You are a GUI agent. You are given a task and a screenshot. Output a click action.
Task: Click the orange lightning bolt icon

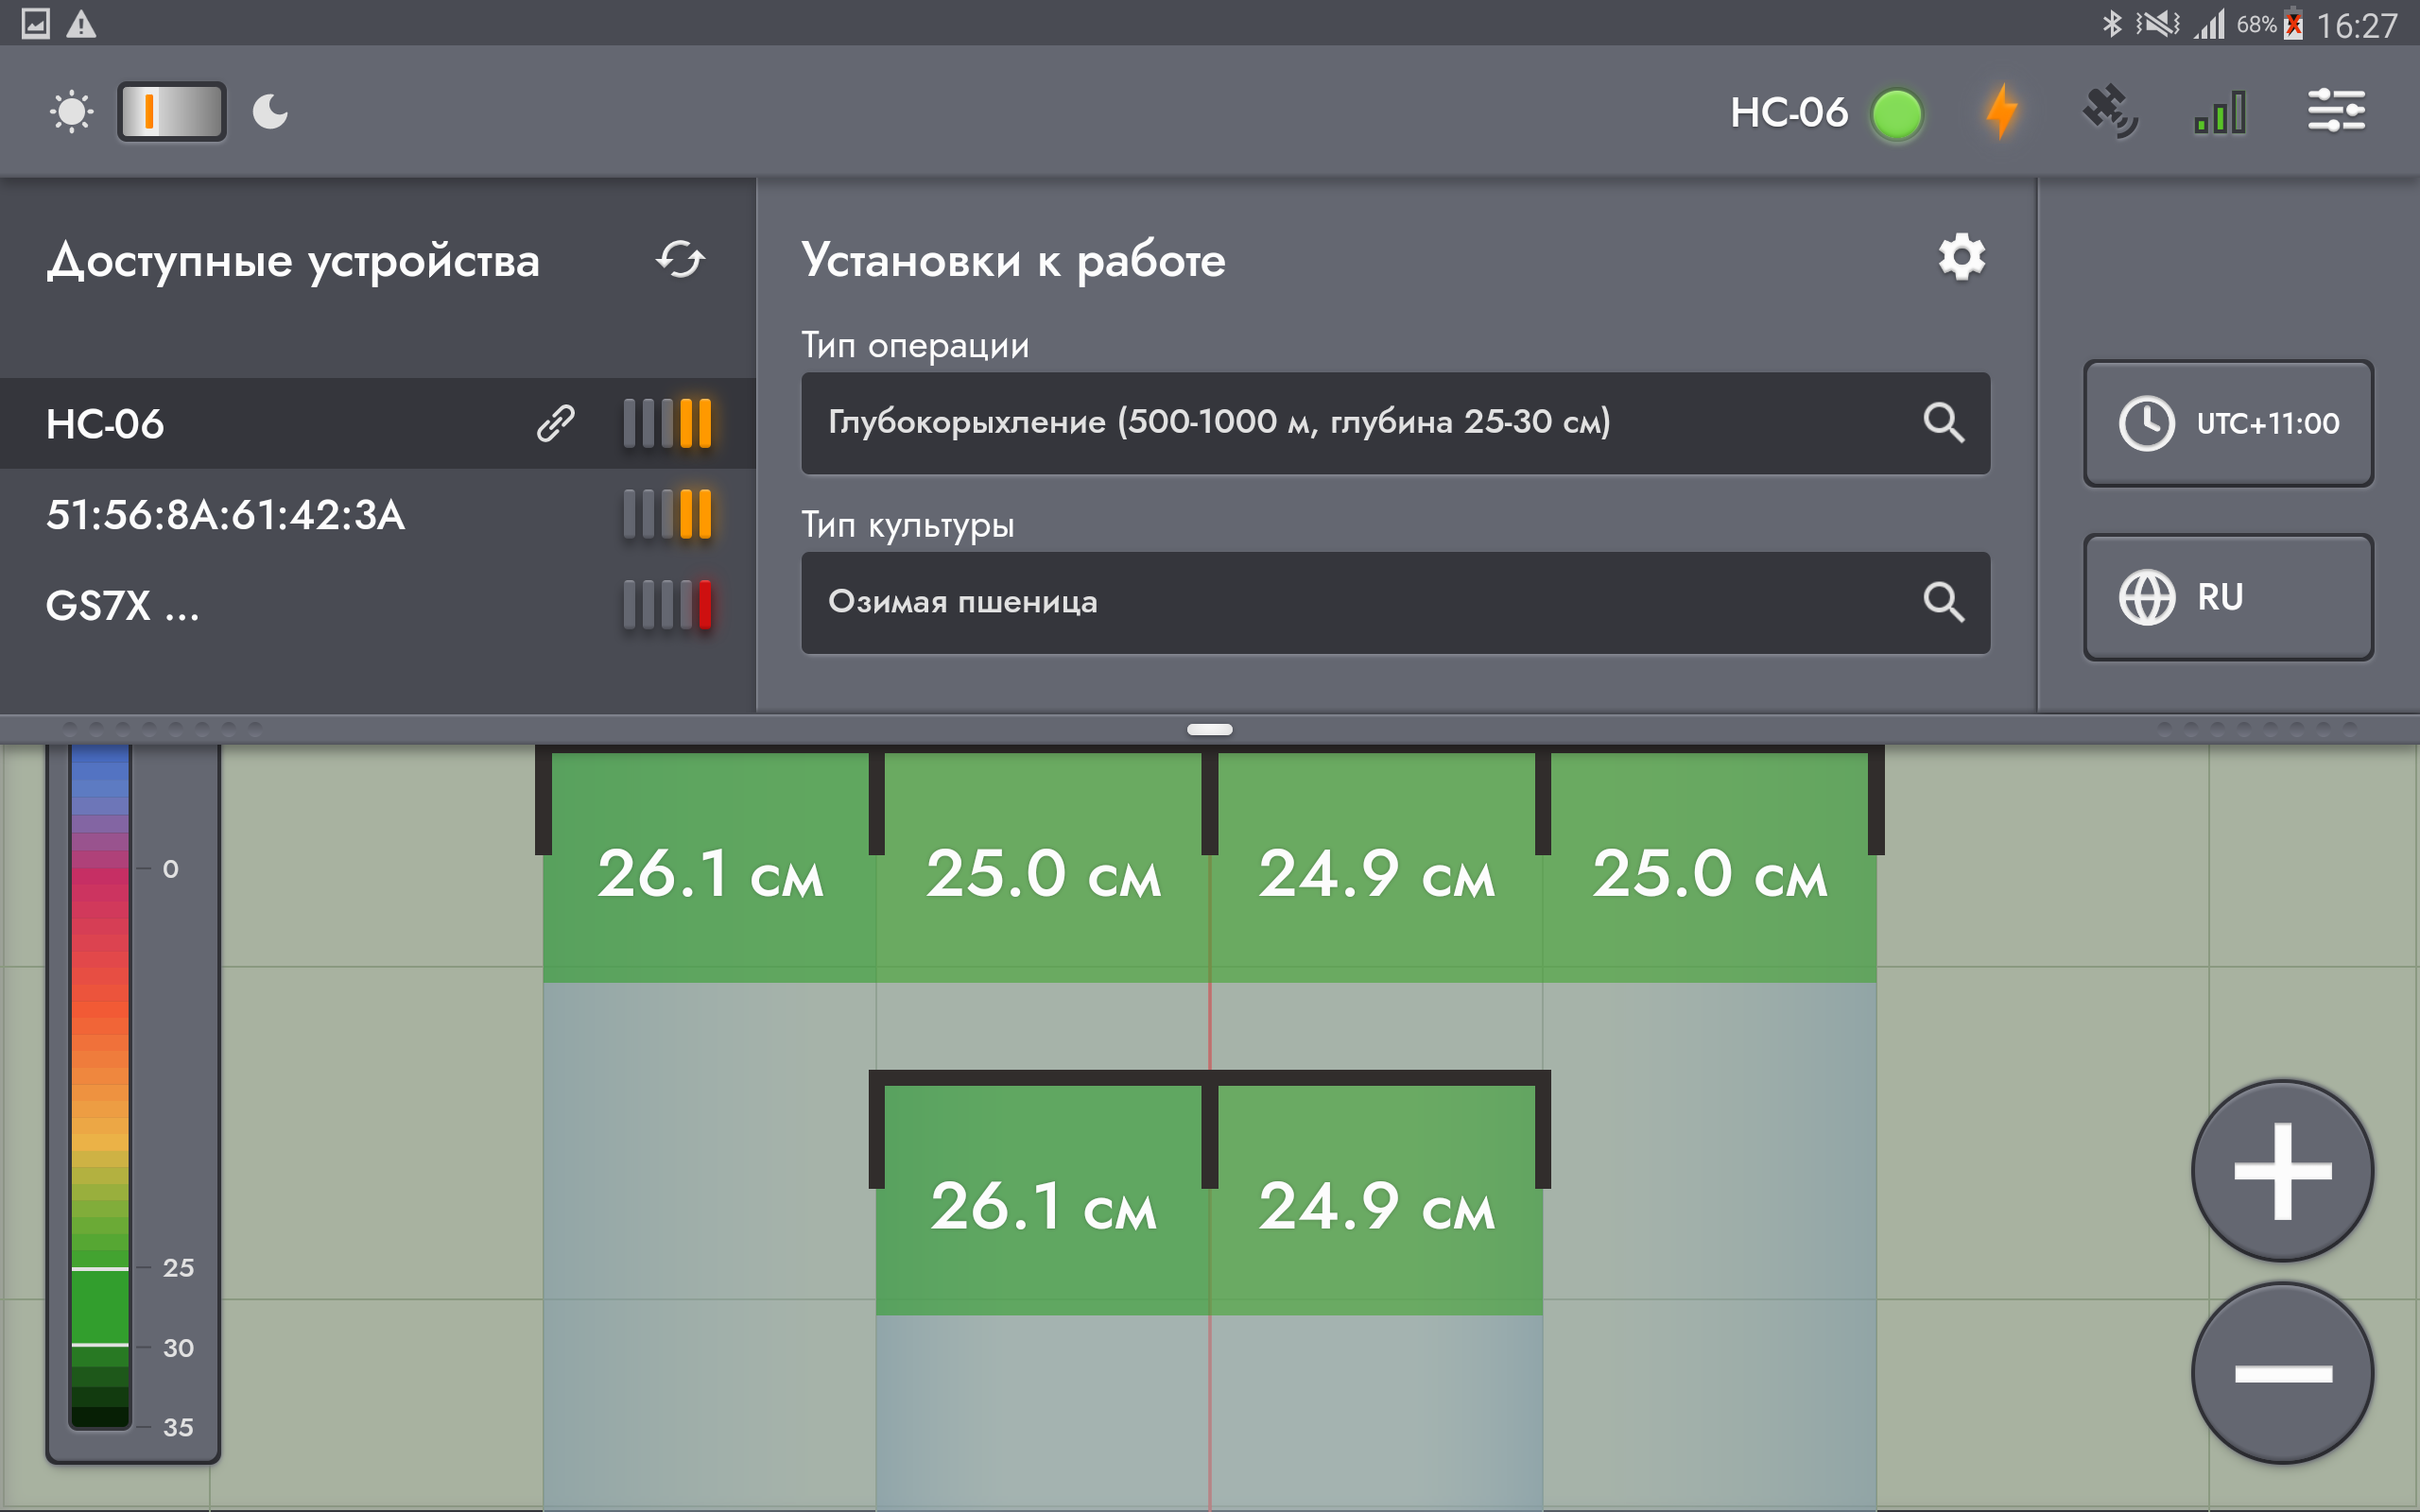(2001, 111)
